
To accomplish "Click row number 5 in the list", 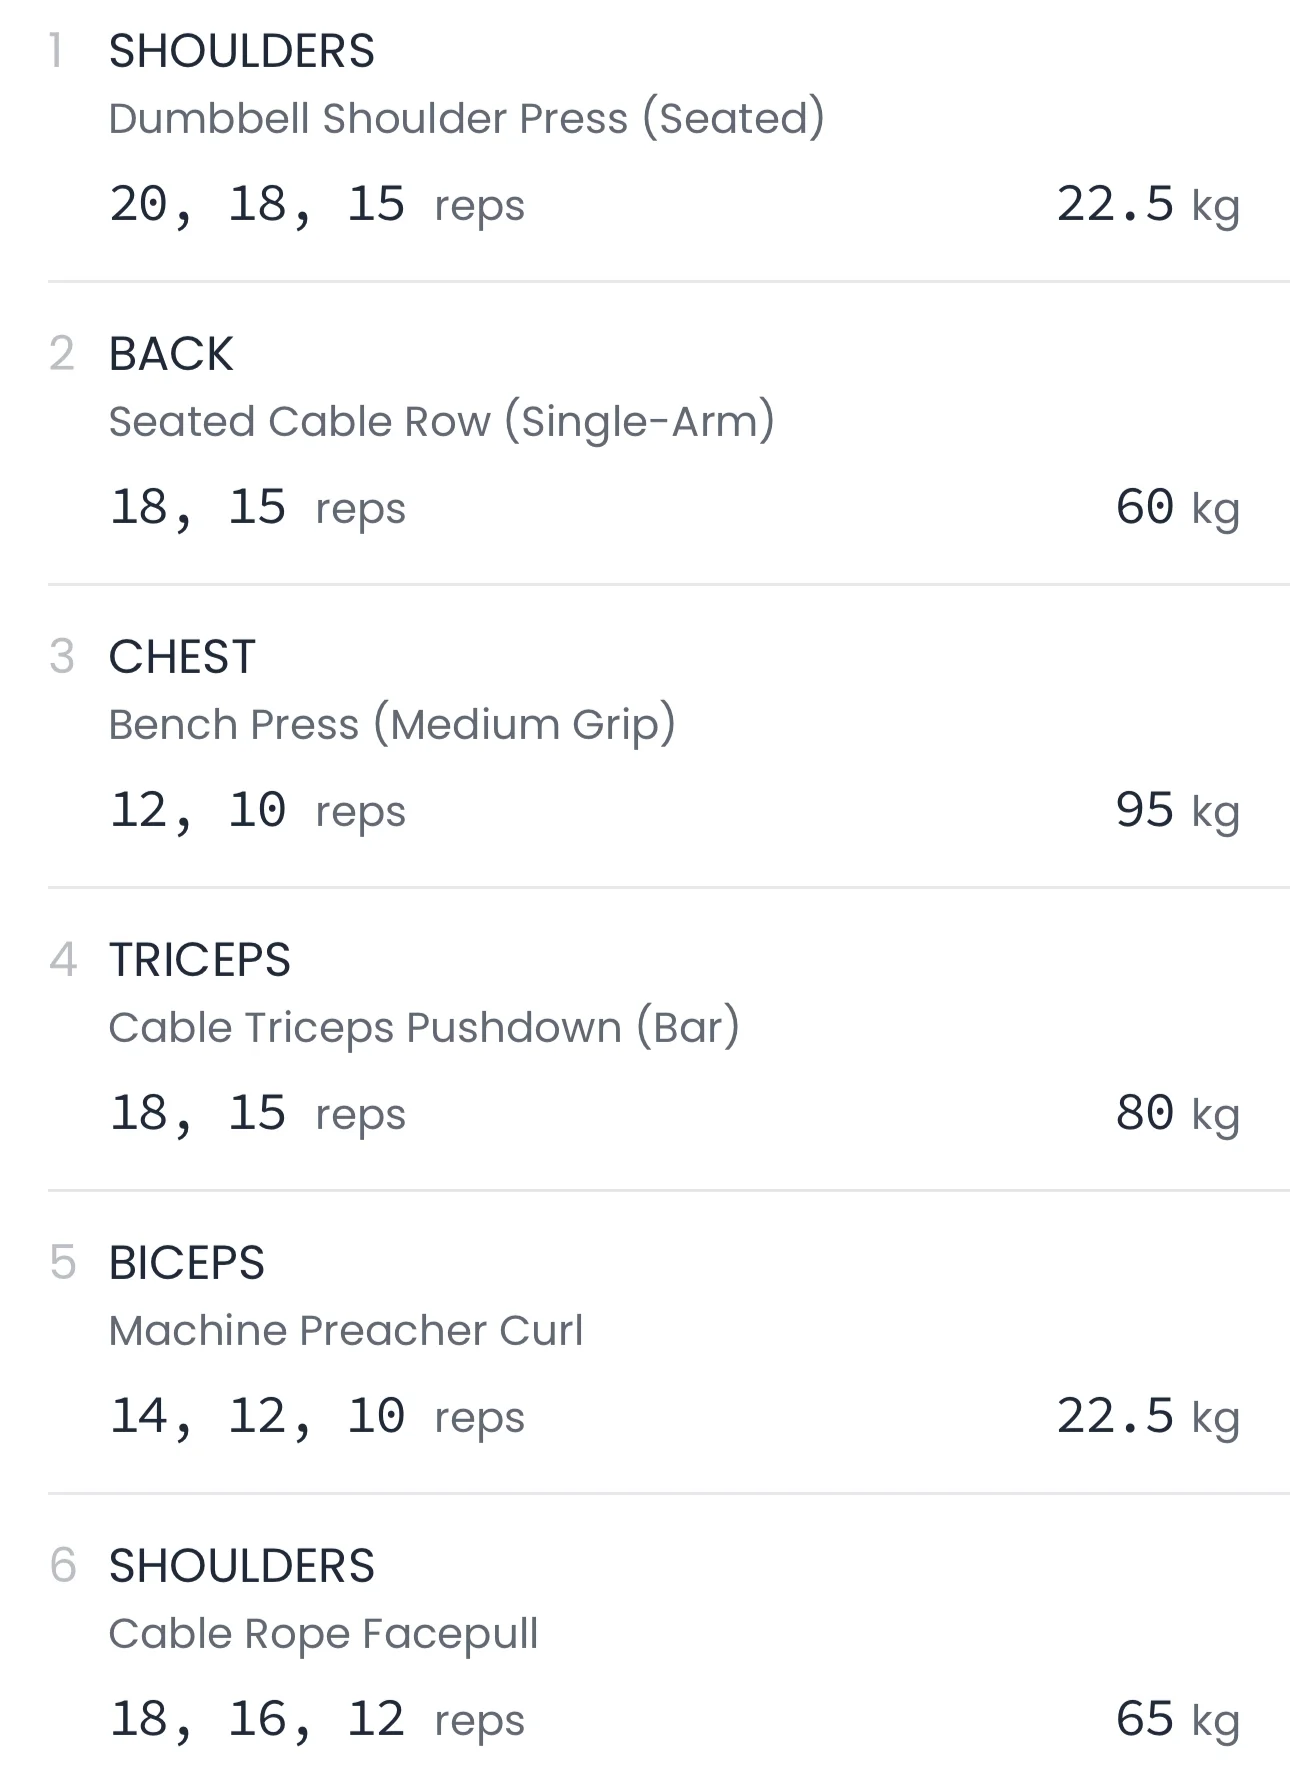I will click(x=62, y=1263).
